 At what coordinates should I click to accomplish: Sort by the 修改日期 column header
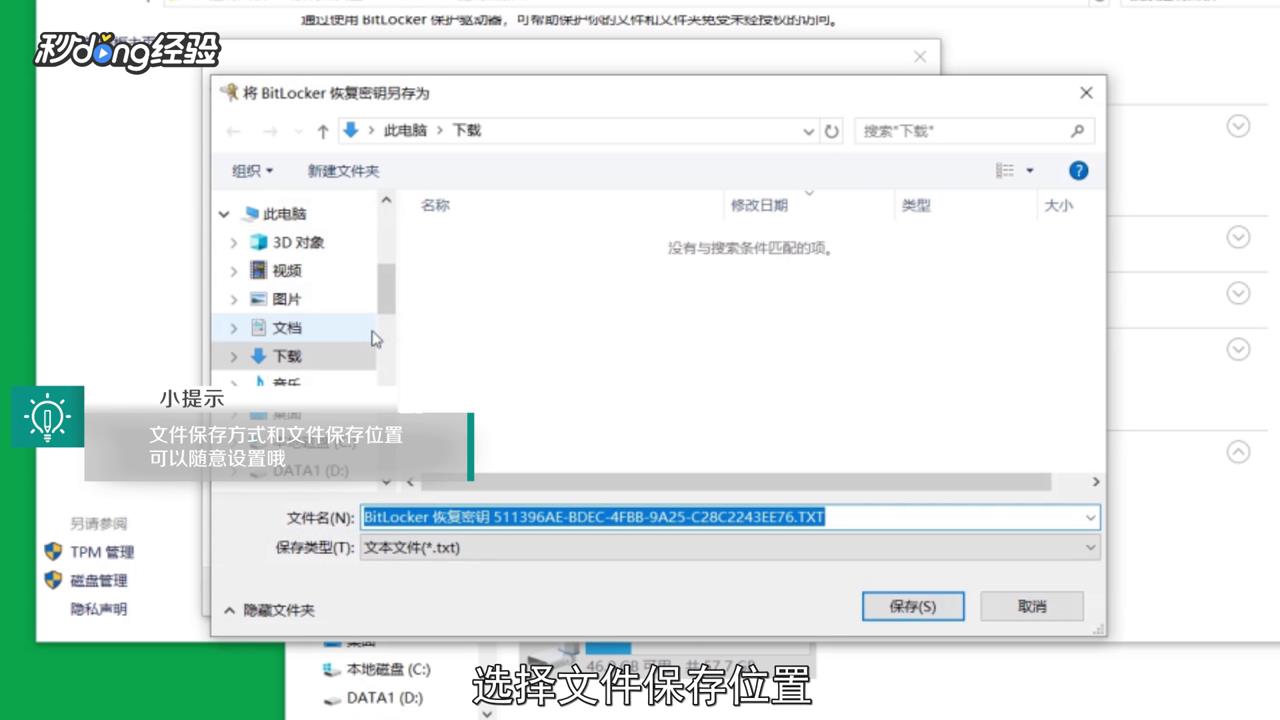point(759,205)
